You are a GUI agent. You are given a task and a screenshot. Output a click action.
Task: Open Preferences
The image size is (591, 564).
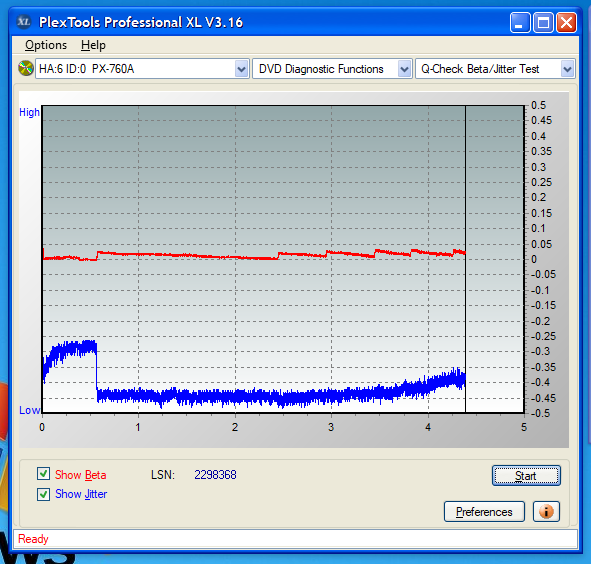coord(484,512)
